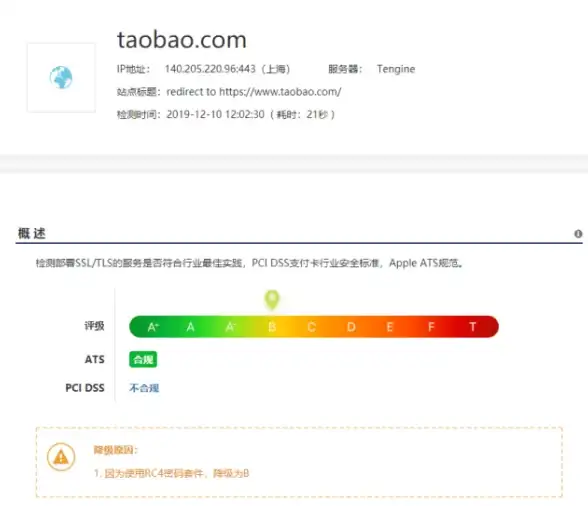Image resolution: width=588 pixels, height=506 pixels.
Task: Click the green map pin marker above B
Action: pos(272,299)
